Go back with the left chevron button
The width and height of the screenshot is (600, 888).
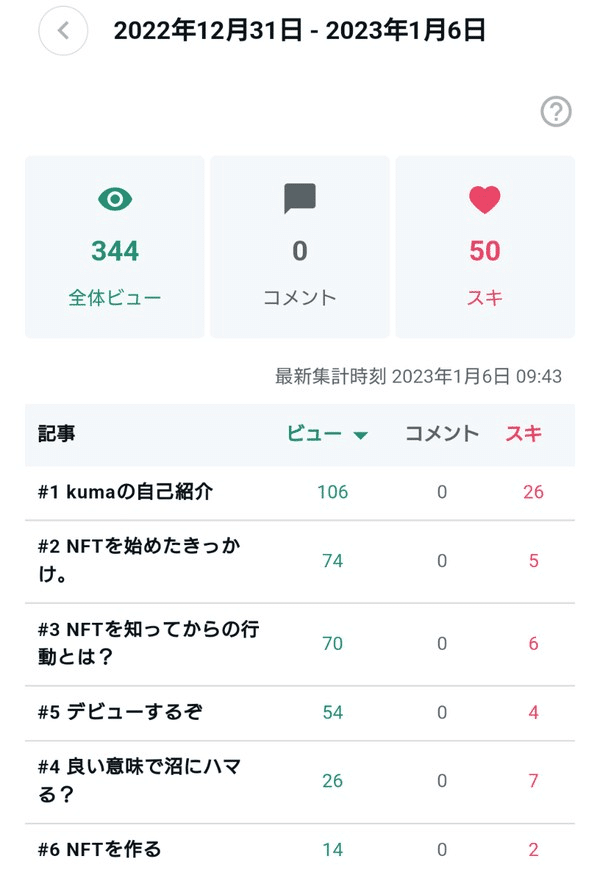[x=63, y=30]
